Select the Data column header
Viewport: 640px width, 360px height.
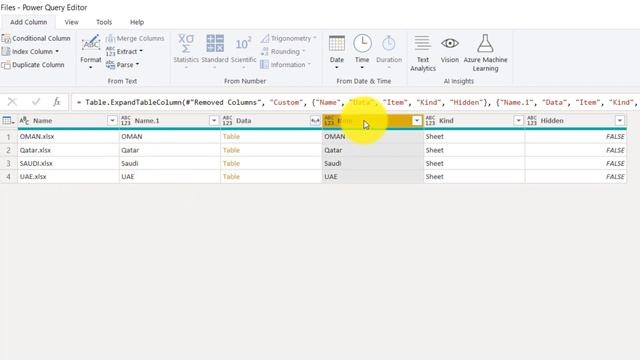[x=271, y=120]
